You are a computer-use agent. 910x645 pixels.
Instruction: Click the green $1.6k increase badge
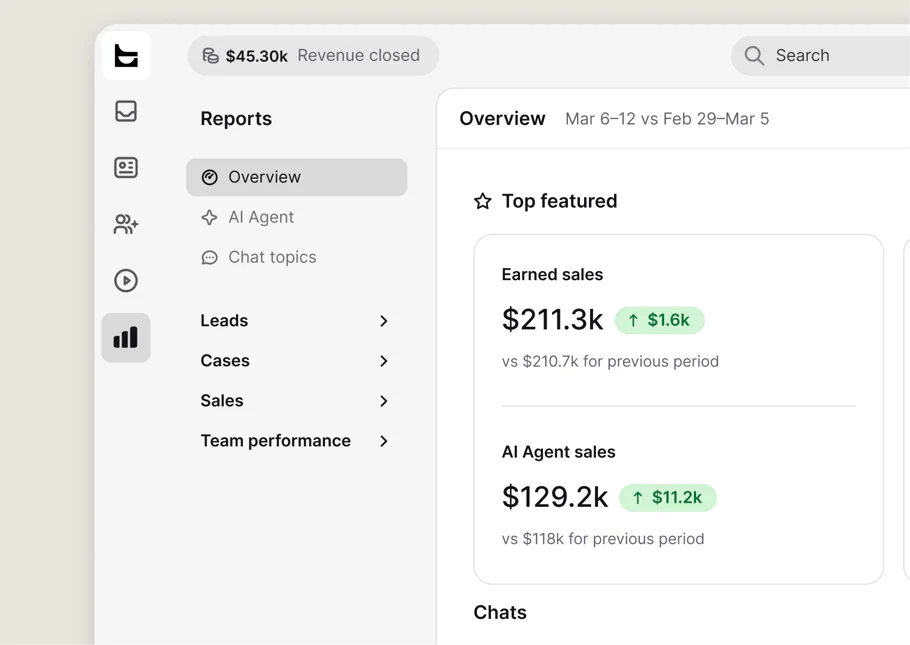pyautogui.click(x=659, y=320)
